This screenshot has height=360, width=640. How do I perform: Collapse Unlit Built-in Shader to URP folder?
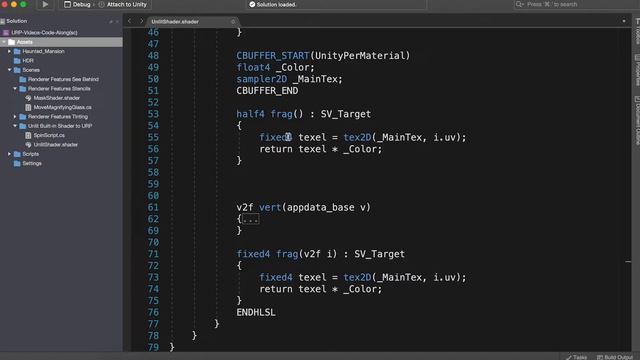[x=15, y=126]
